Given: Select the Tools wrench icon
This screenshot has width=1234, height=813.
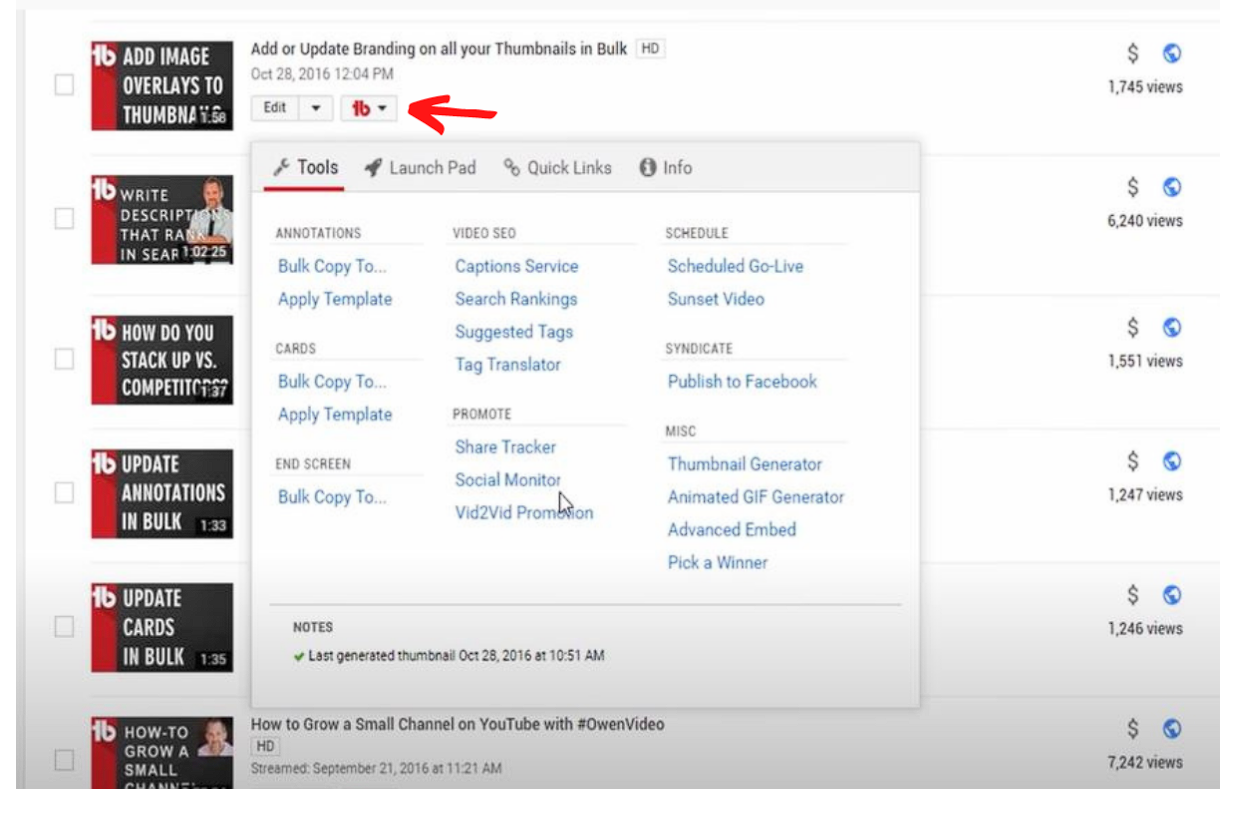Looking at the screenshot, I should 282,167.
